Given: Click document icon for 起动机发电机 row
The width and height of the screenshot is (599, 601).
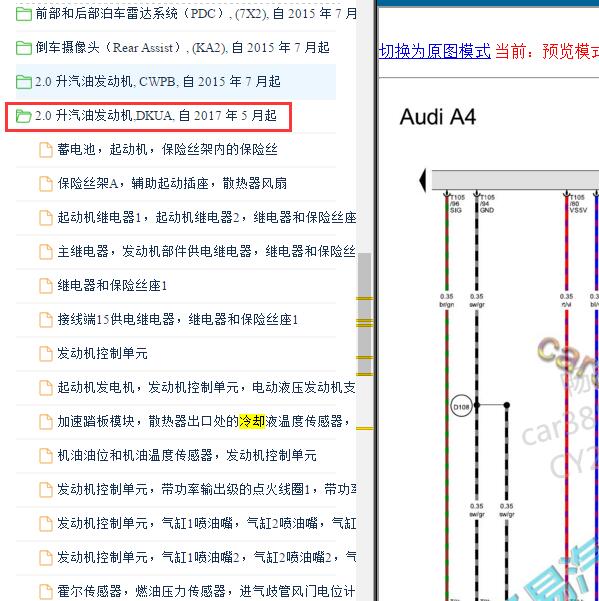Looking at the screenshot, I should pos(46,388).
